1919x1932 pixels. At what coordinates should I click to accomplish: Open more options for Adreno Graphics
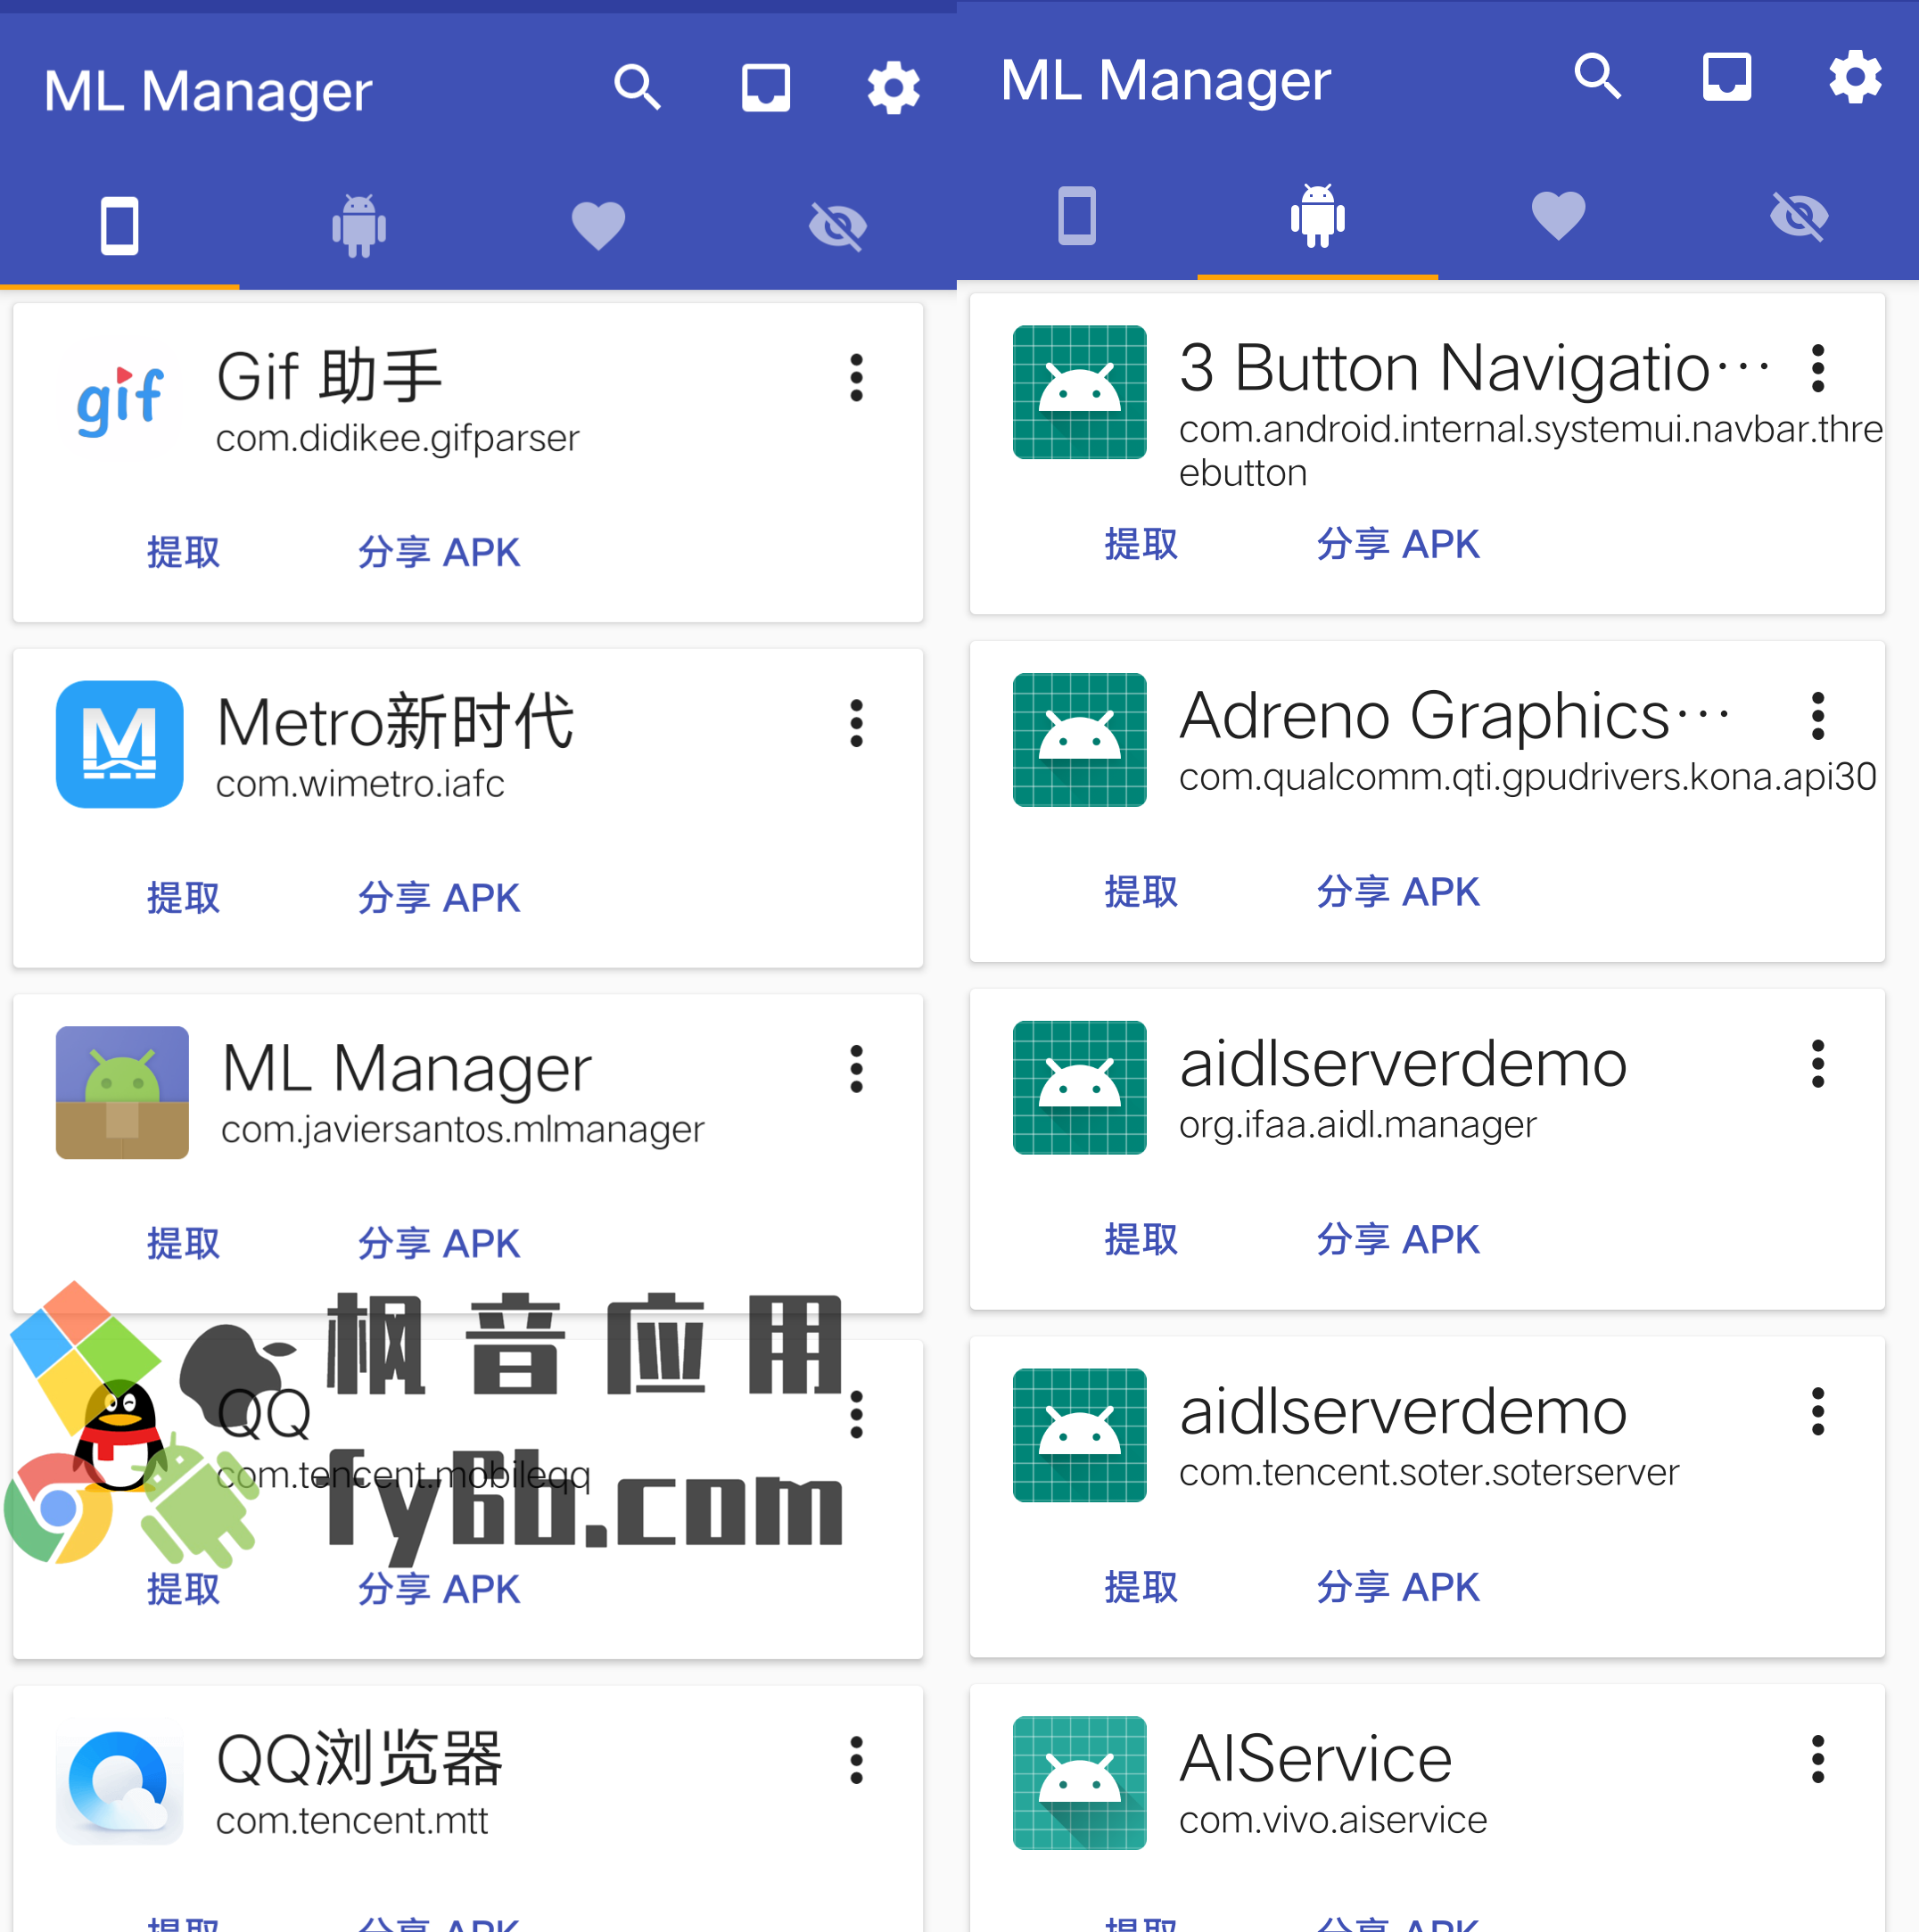(1818, 716)
